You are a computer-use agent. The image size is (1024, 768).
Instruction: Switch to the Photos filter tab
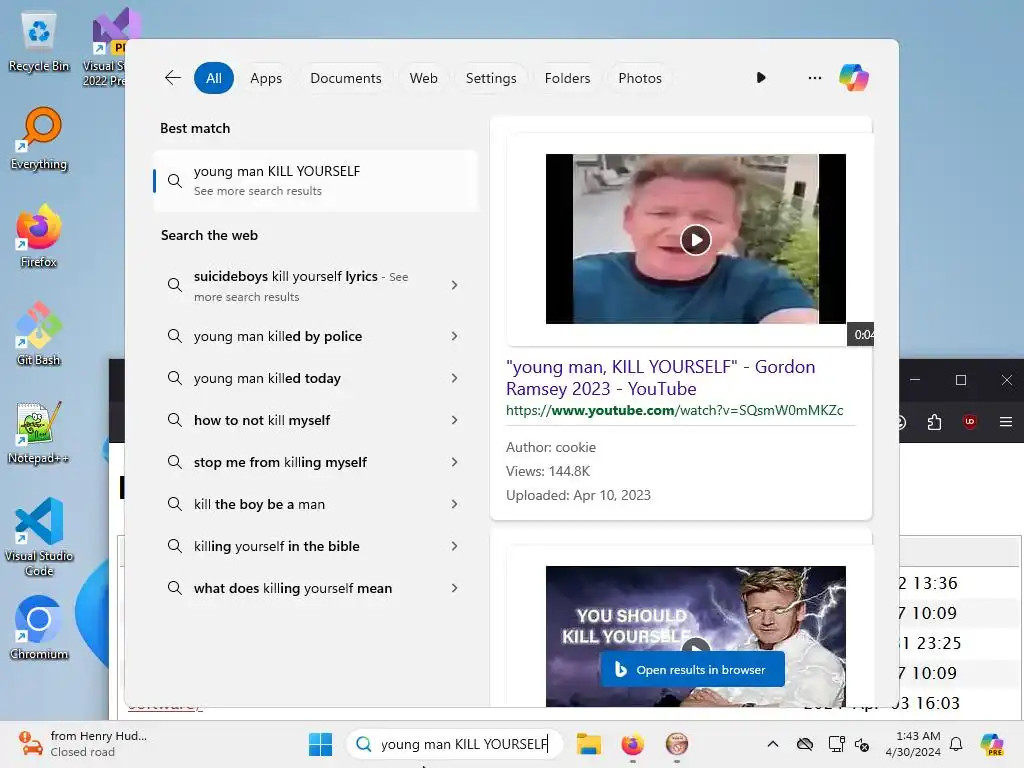[x=639, y=78]
